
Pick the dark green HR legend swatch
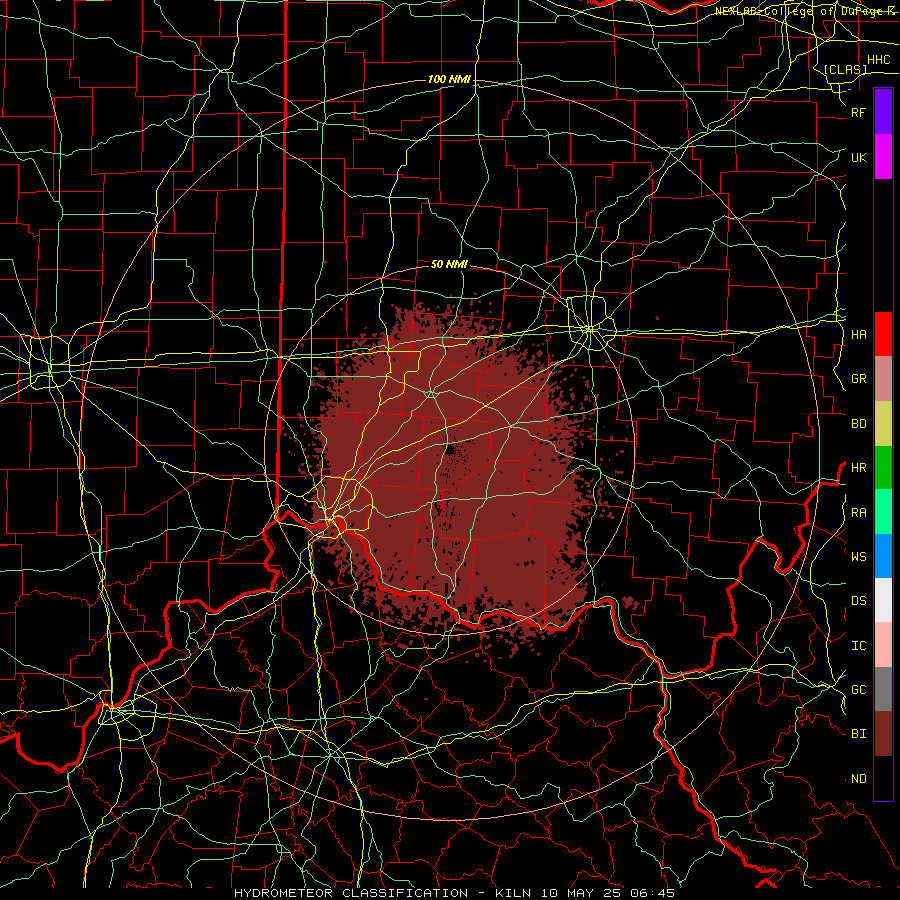(883, 467)
